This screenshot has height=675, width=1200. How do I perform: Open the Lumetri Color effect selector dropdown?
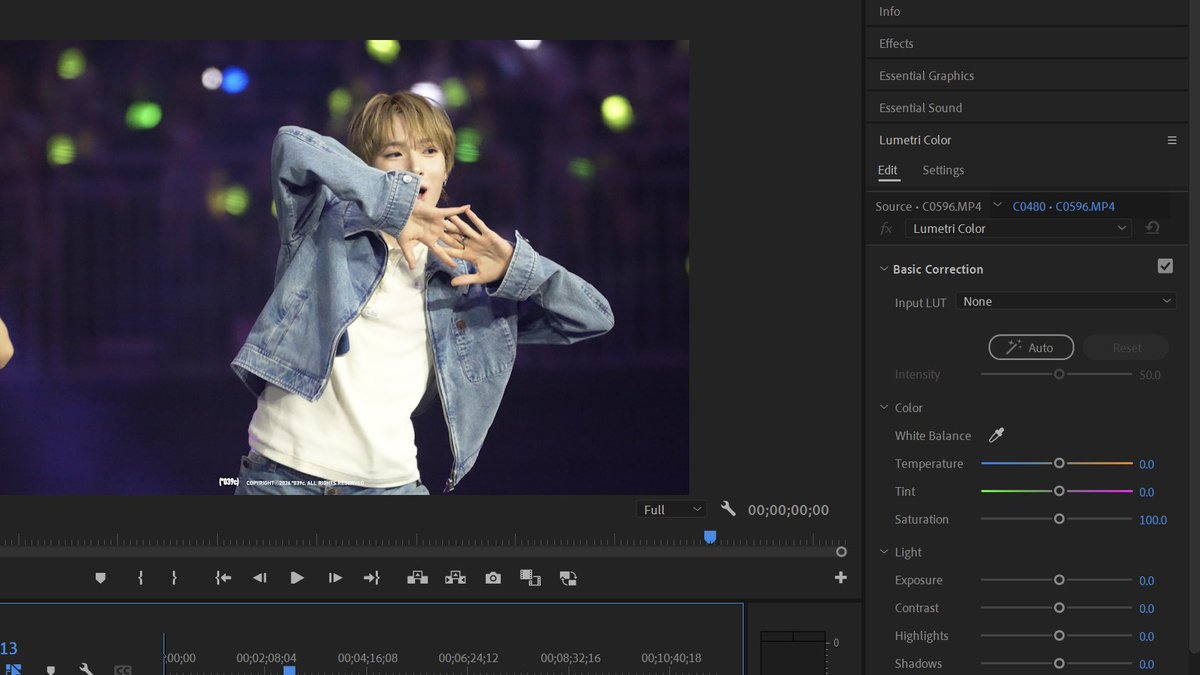1018,228
